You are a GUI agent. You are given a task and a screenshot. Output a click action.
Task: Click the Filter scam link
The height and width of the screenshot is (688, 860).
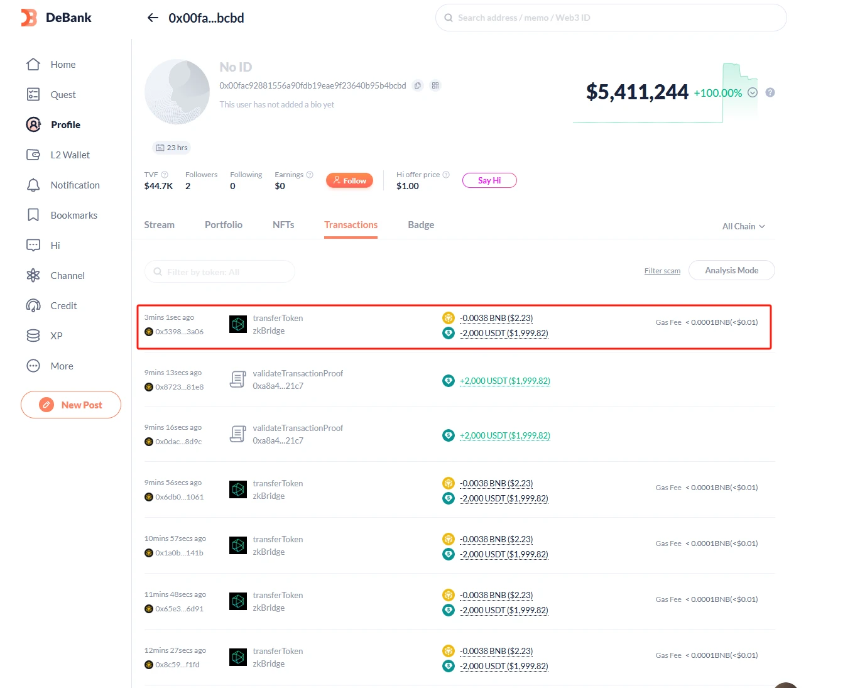(662, 271)
